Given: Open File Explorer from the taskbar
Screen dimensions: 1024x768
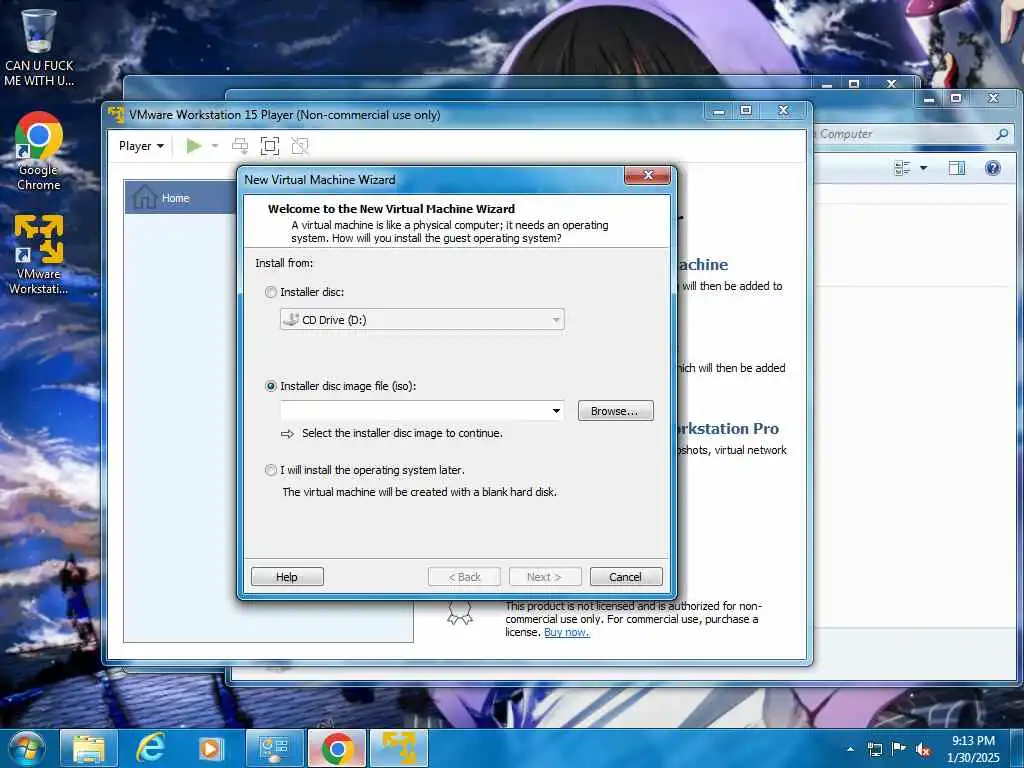Looking at the screenshot, I should click(x=89, y=748).
